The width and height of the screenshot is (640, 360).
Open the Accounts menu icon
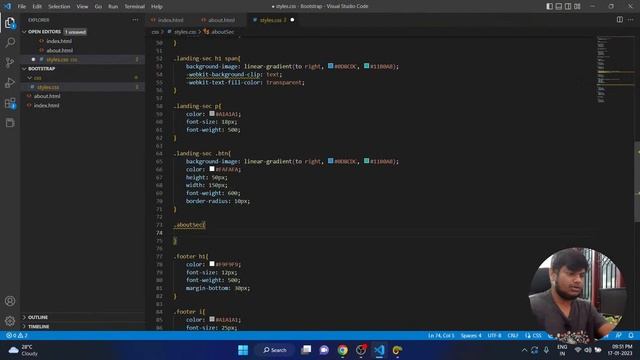pos(10,301)
